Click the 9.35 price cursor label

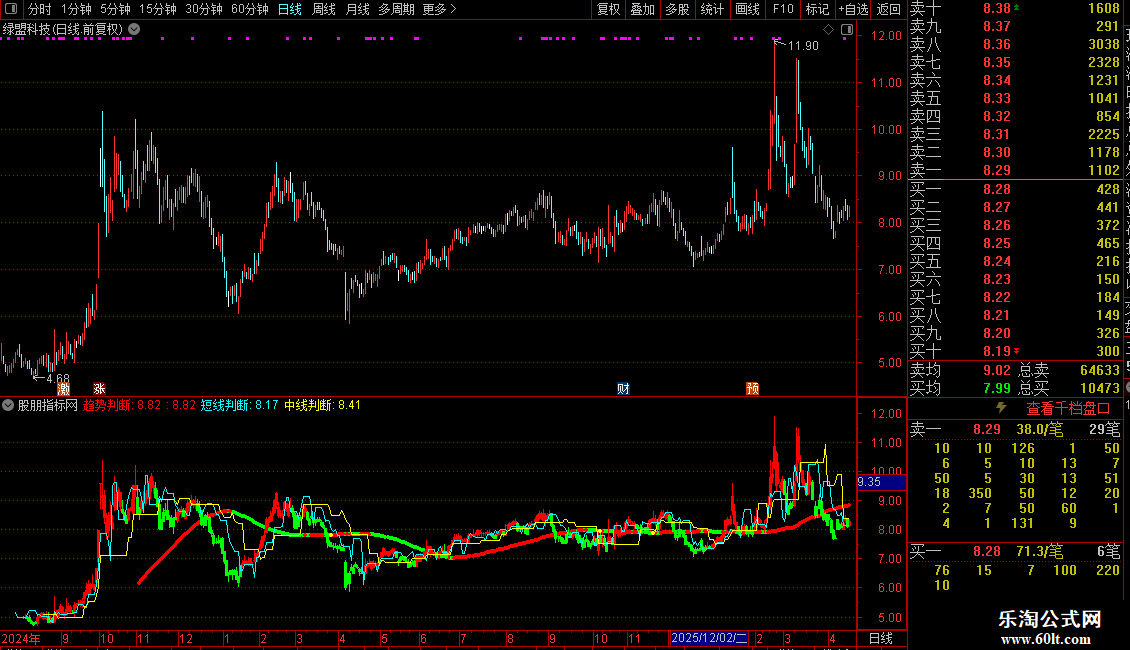(881, 482)
